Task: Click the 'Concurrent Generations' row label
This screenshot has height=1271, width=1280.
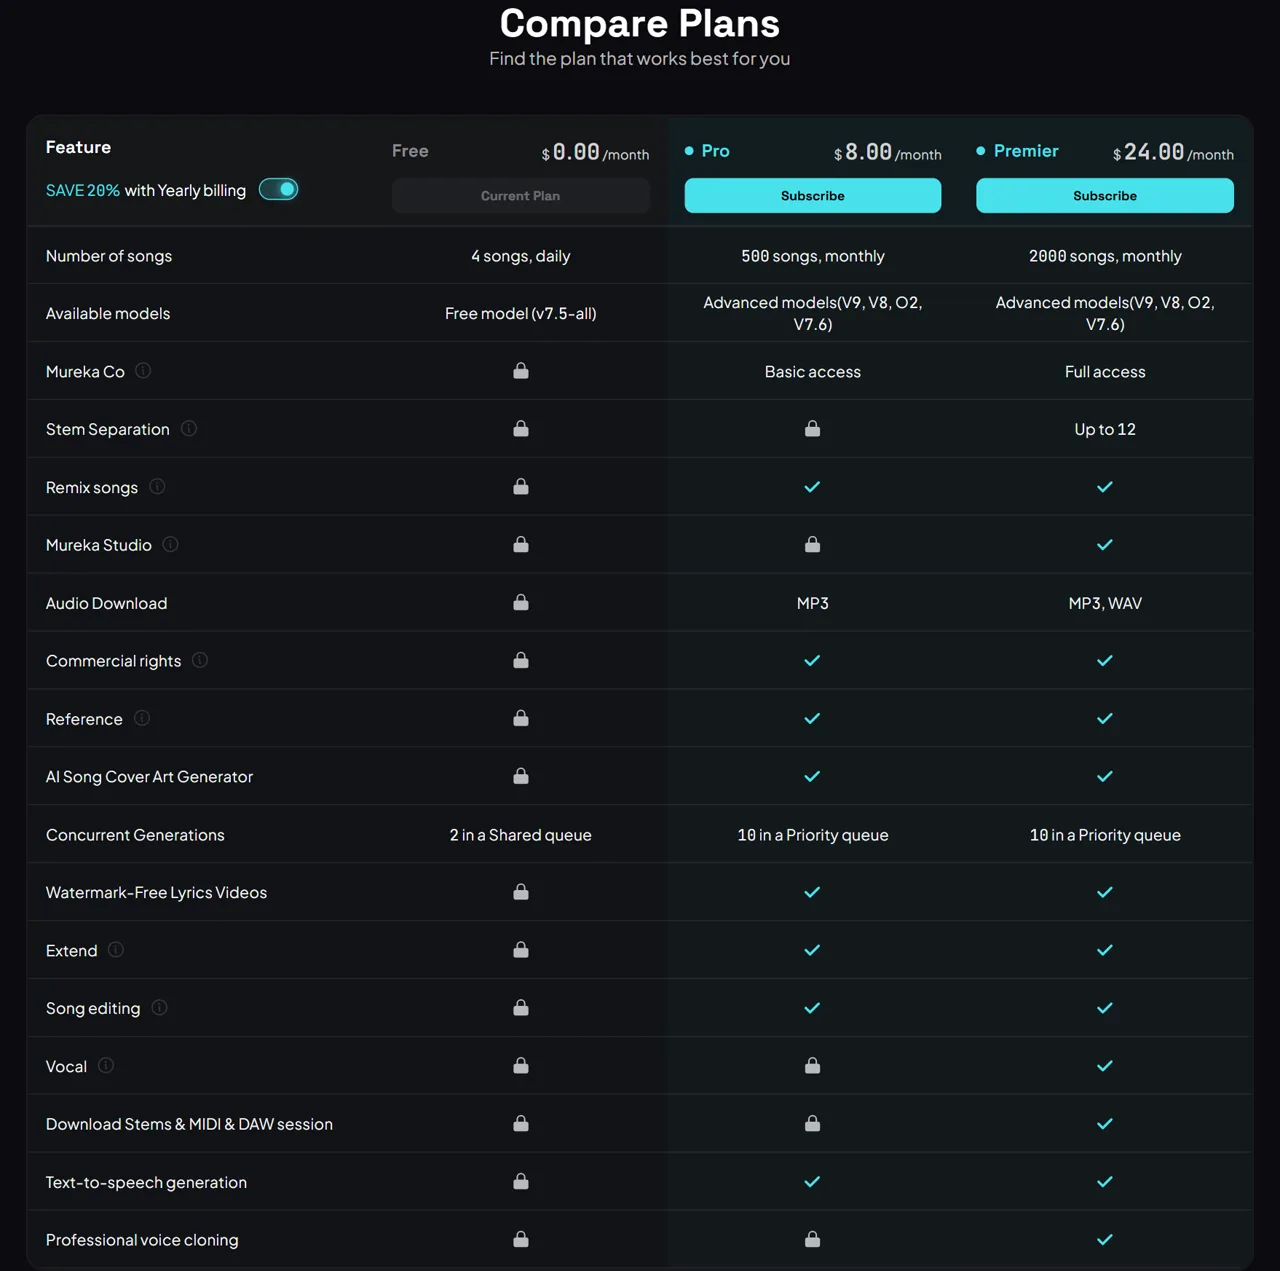Action: (135, 835)
